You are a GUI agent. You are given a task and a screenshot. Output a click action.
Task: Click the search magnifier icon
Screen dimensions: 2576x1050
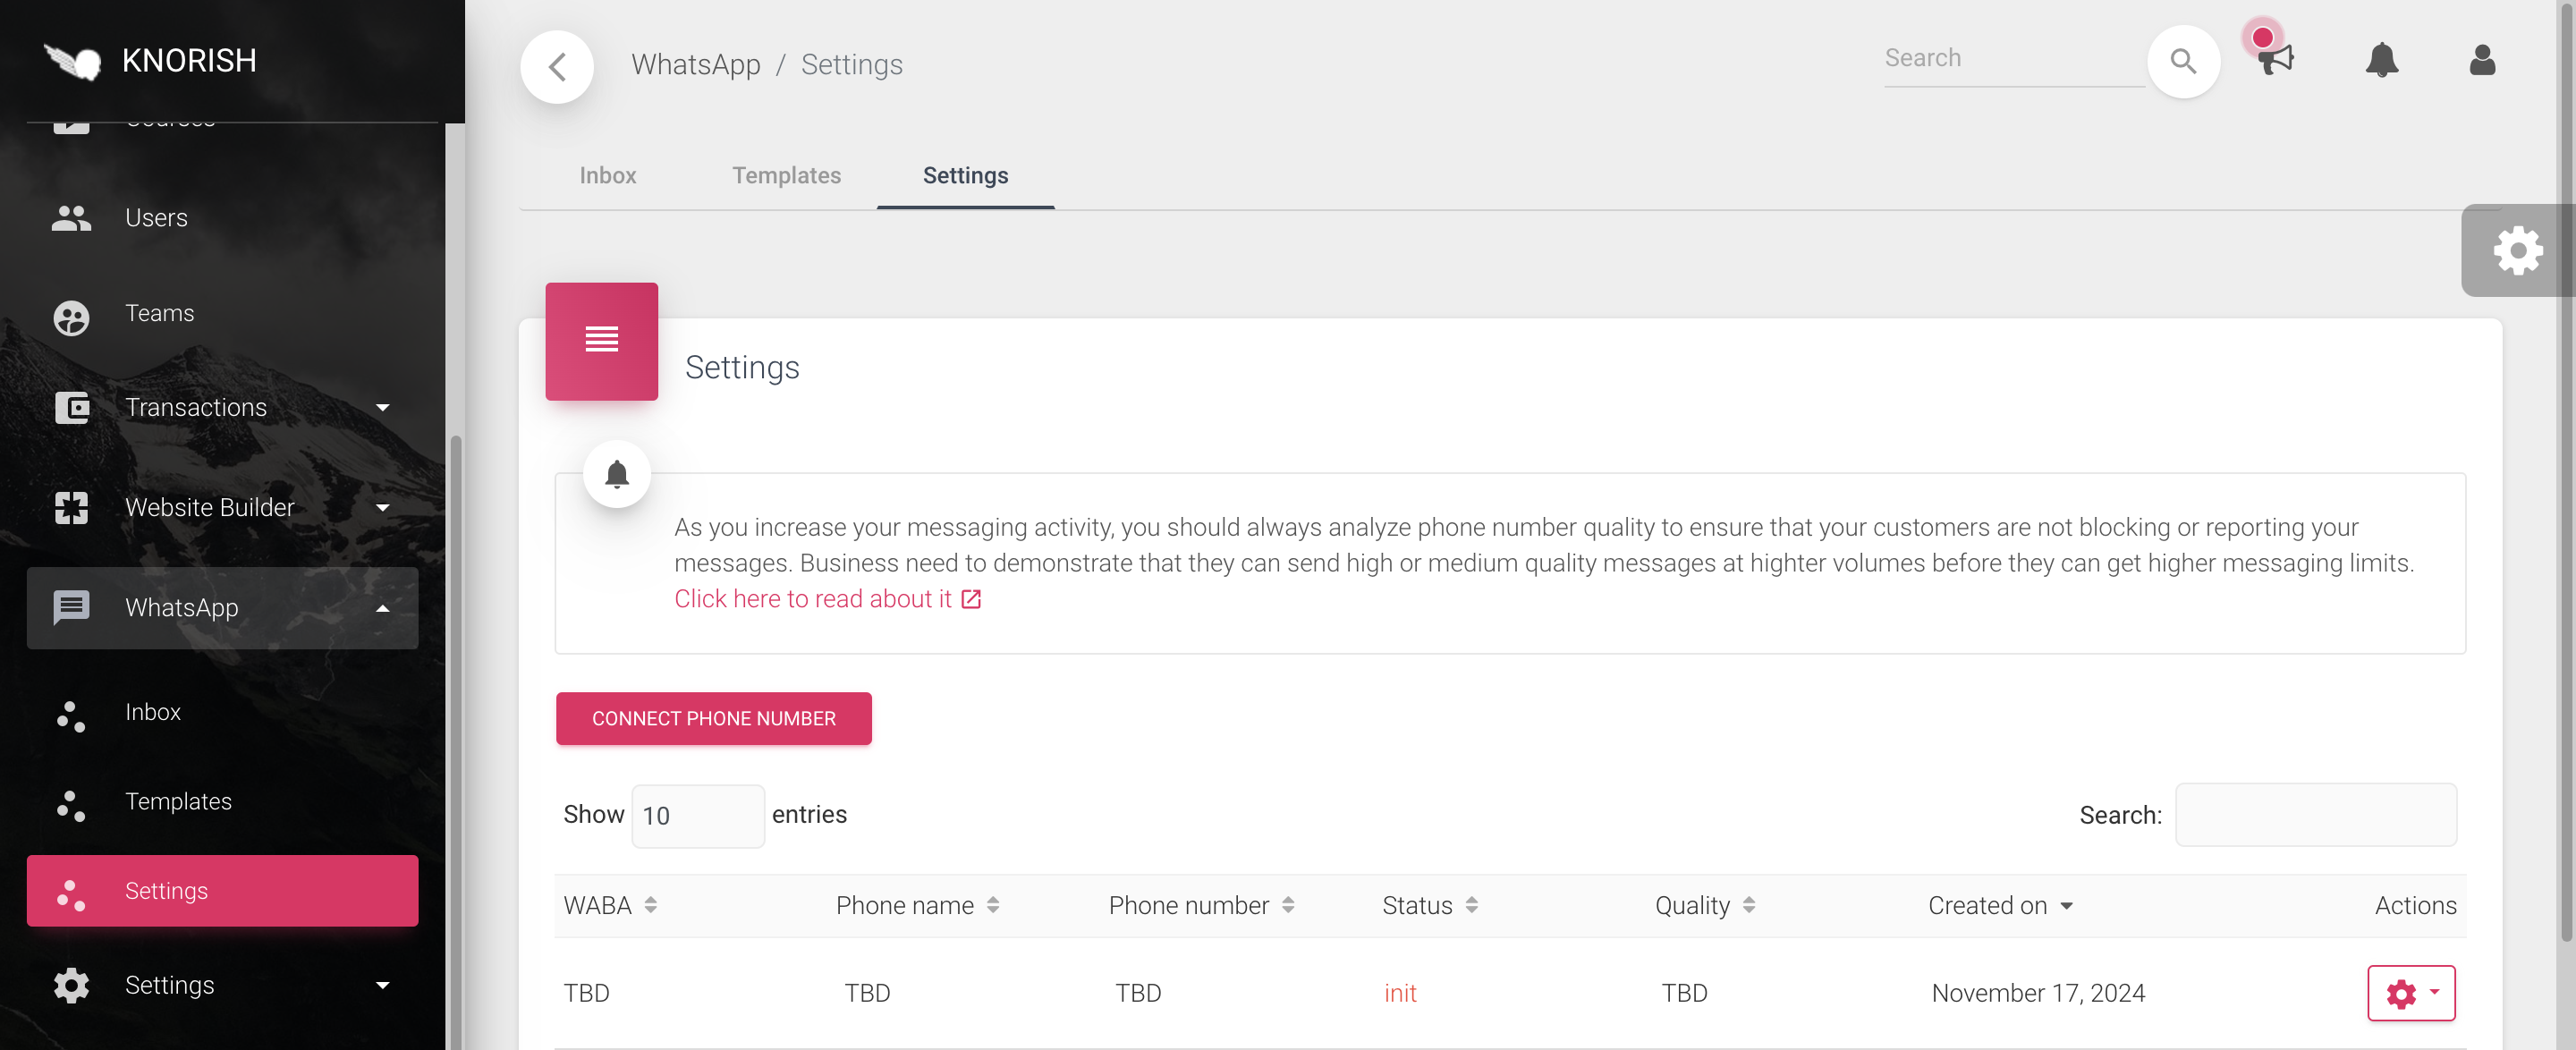(2182, 62)
